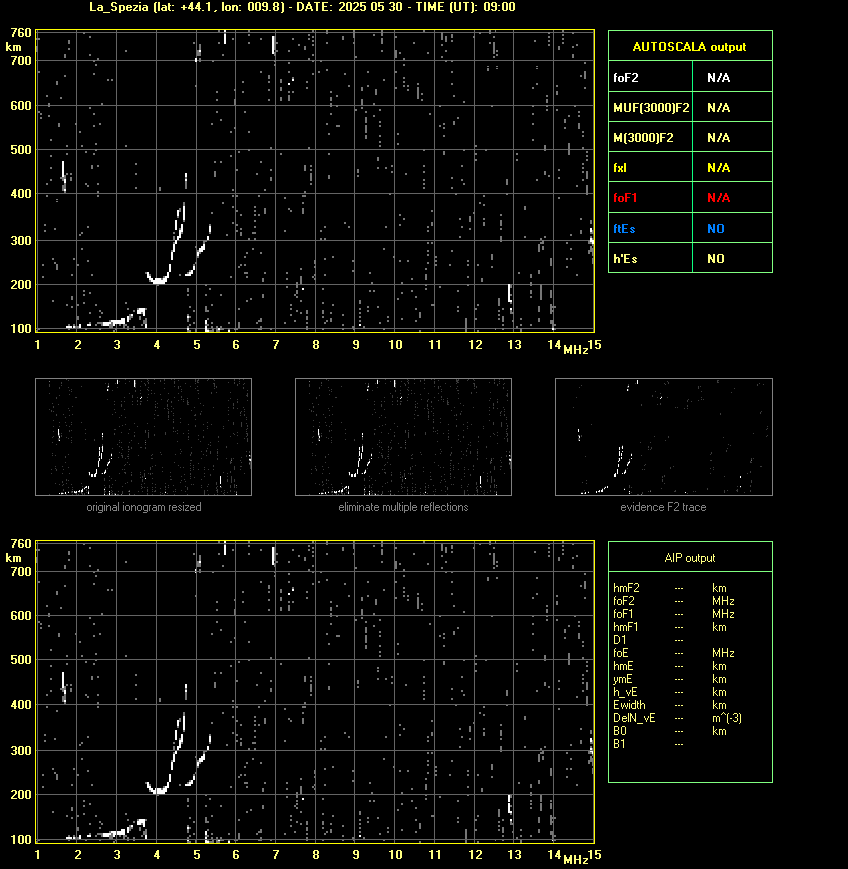Click the 'eliminate multiple reflections' caption

(403, 507)
